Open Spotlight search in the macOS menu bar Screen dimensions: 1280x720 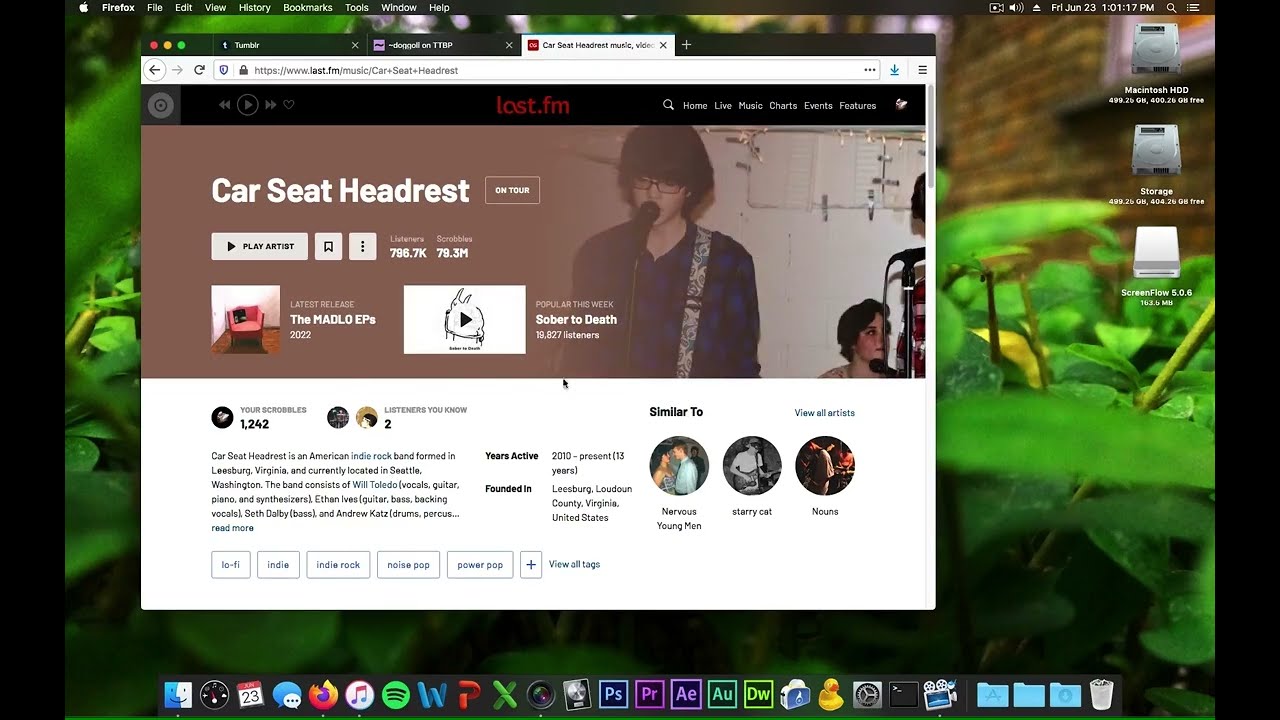pyautogui.click(x=1171, y=7)
